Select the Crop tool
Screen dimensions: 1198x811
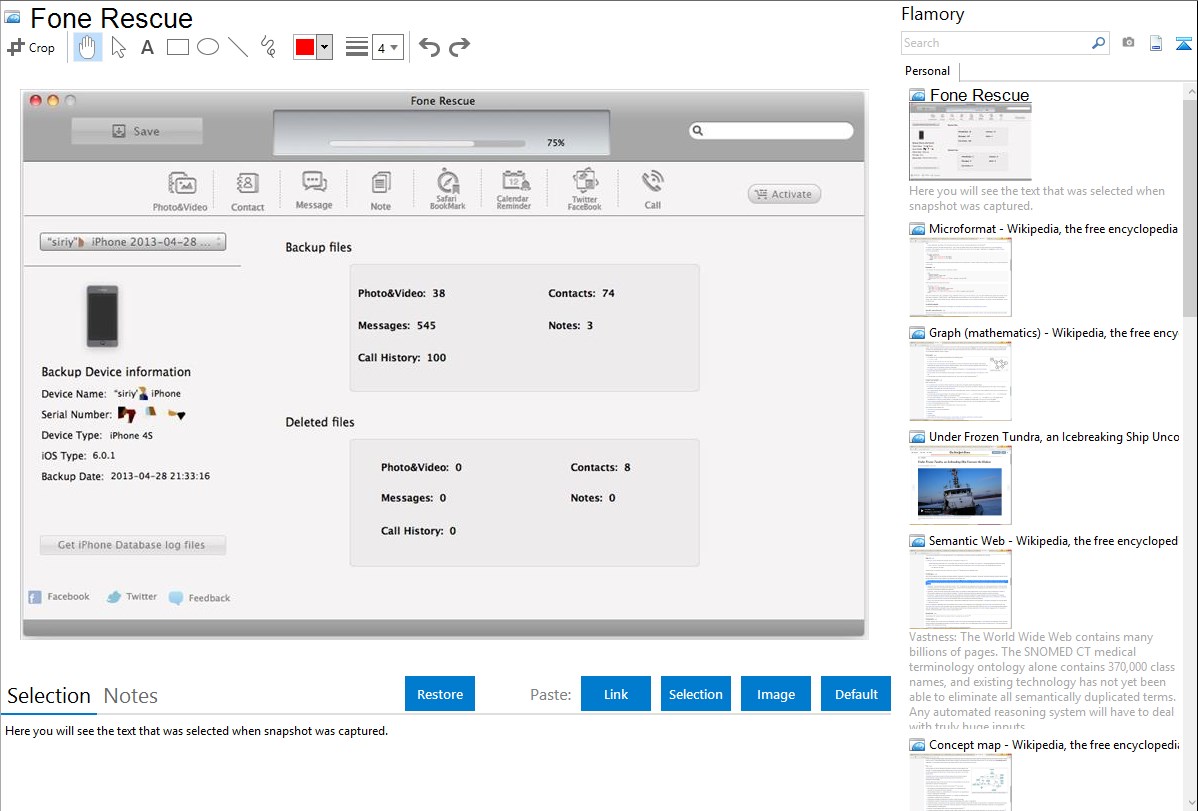tap(31, 47)
